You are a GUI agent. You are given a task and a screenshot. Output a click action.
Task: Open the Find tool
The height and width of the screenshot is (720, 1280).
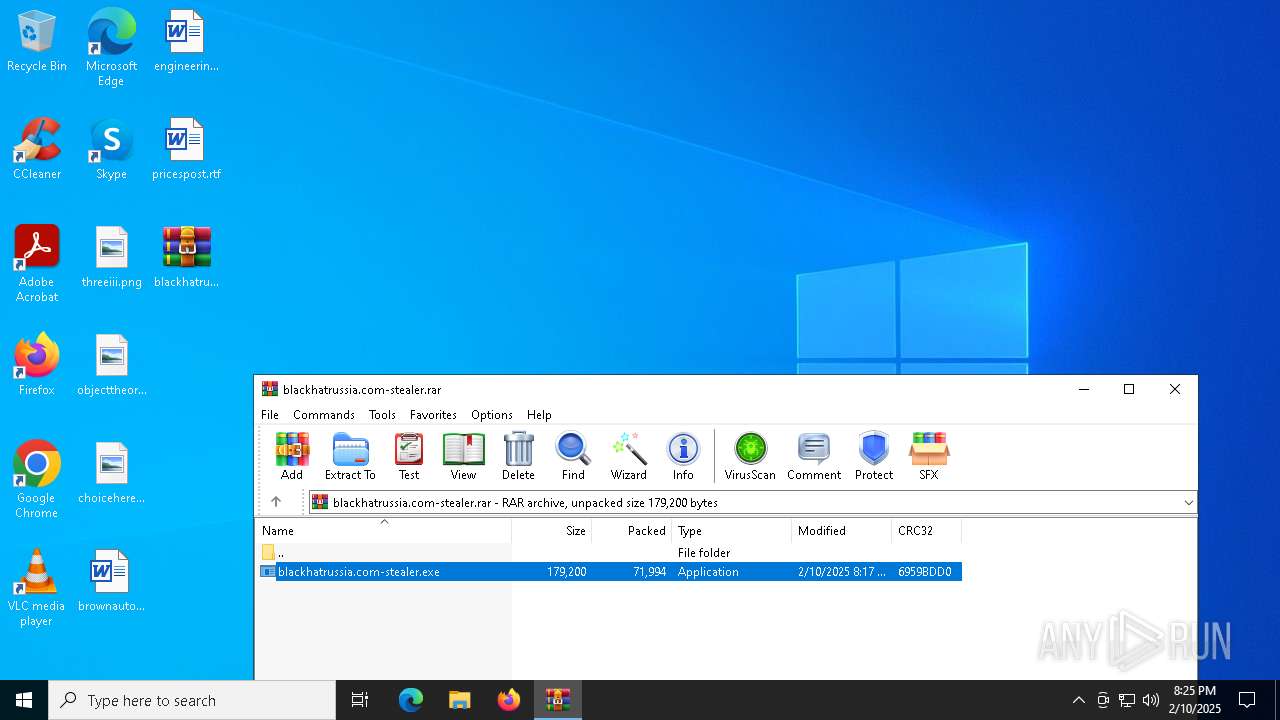[573, 456]
